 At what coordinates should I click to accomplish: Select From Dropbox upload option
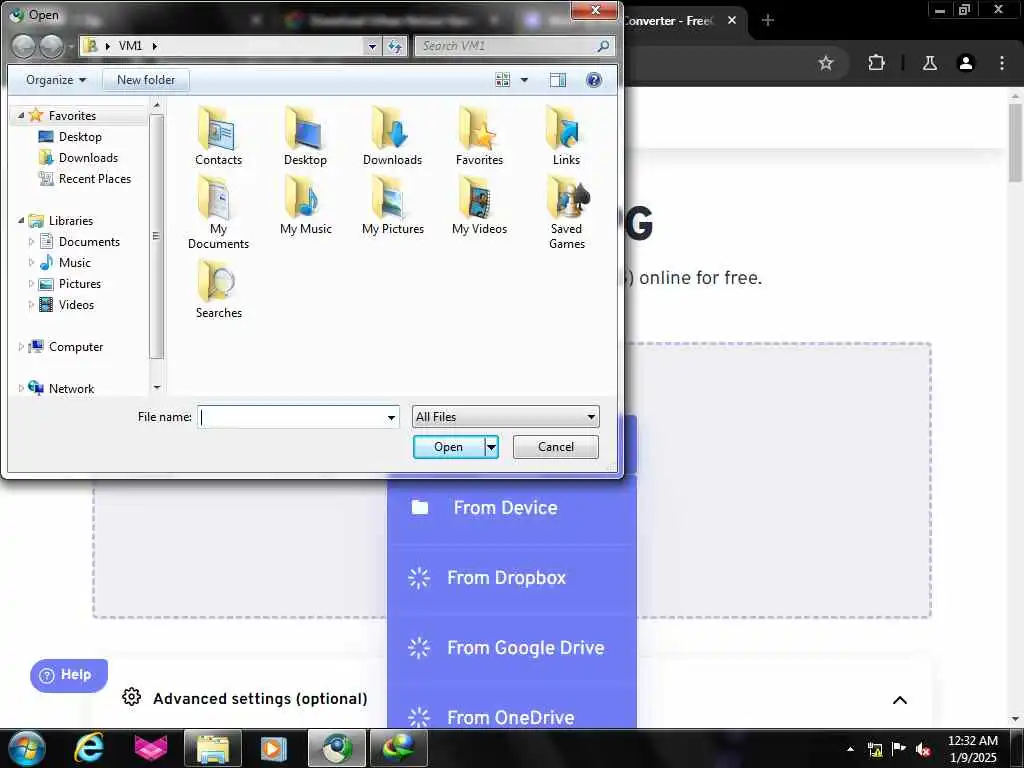pyautogui.click(x=511, y=578)
